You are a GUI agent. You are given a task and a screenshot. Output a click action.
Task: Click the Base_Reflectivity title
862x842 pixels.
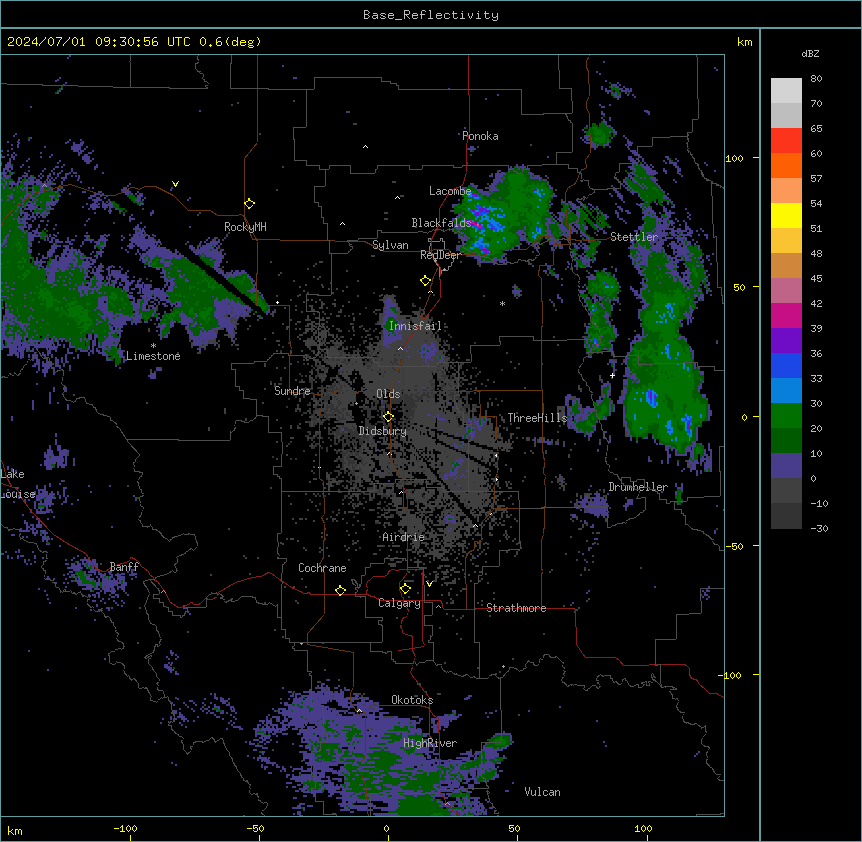point(431,15)
